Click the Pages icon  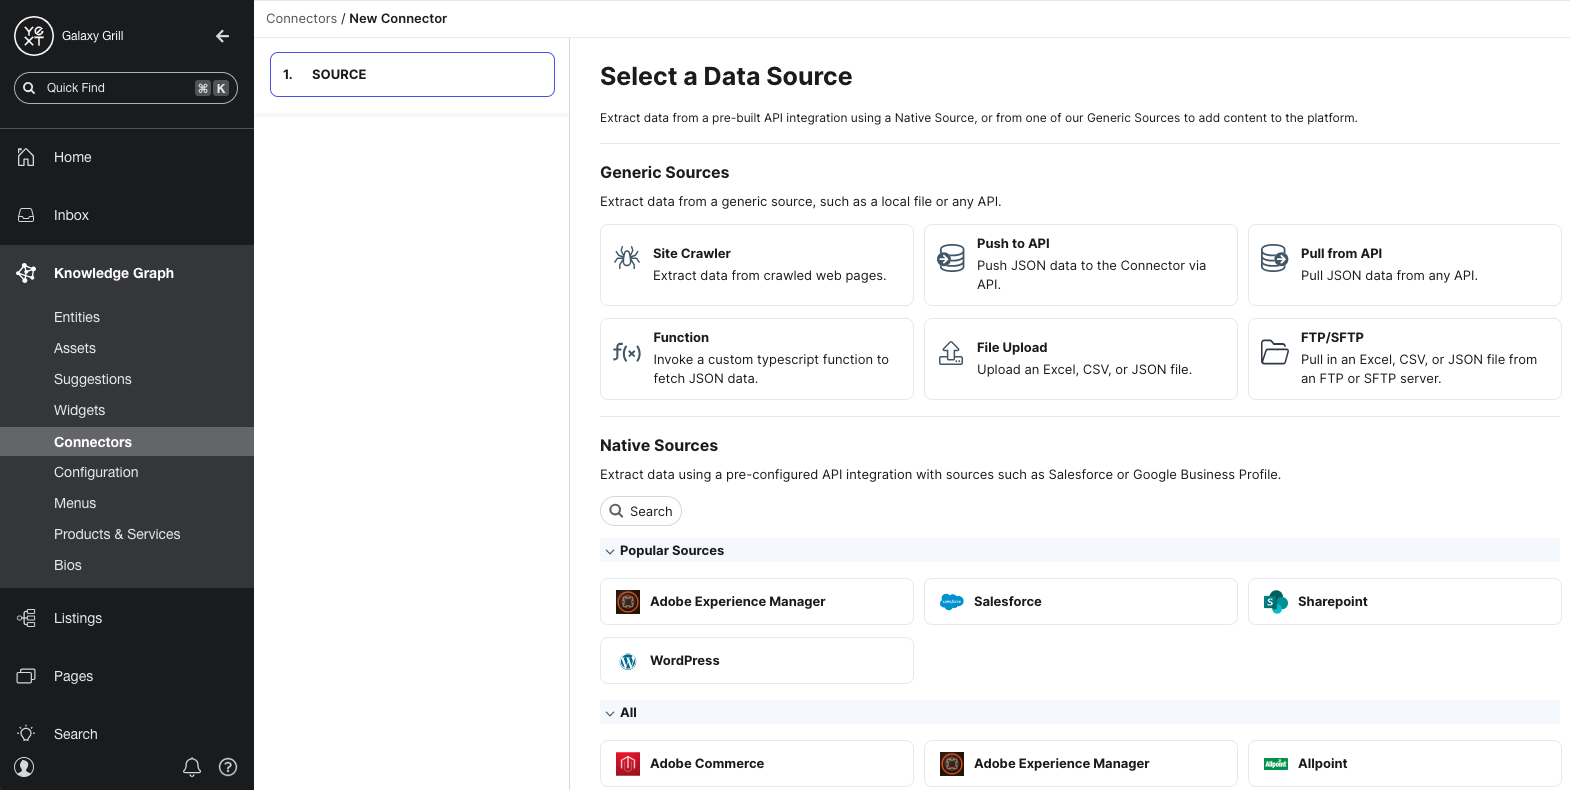pyautogui.click(x=26, y=676)
